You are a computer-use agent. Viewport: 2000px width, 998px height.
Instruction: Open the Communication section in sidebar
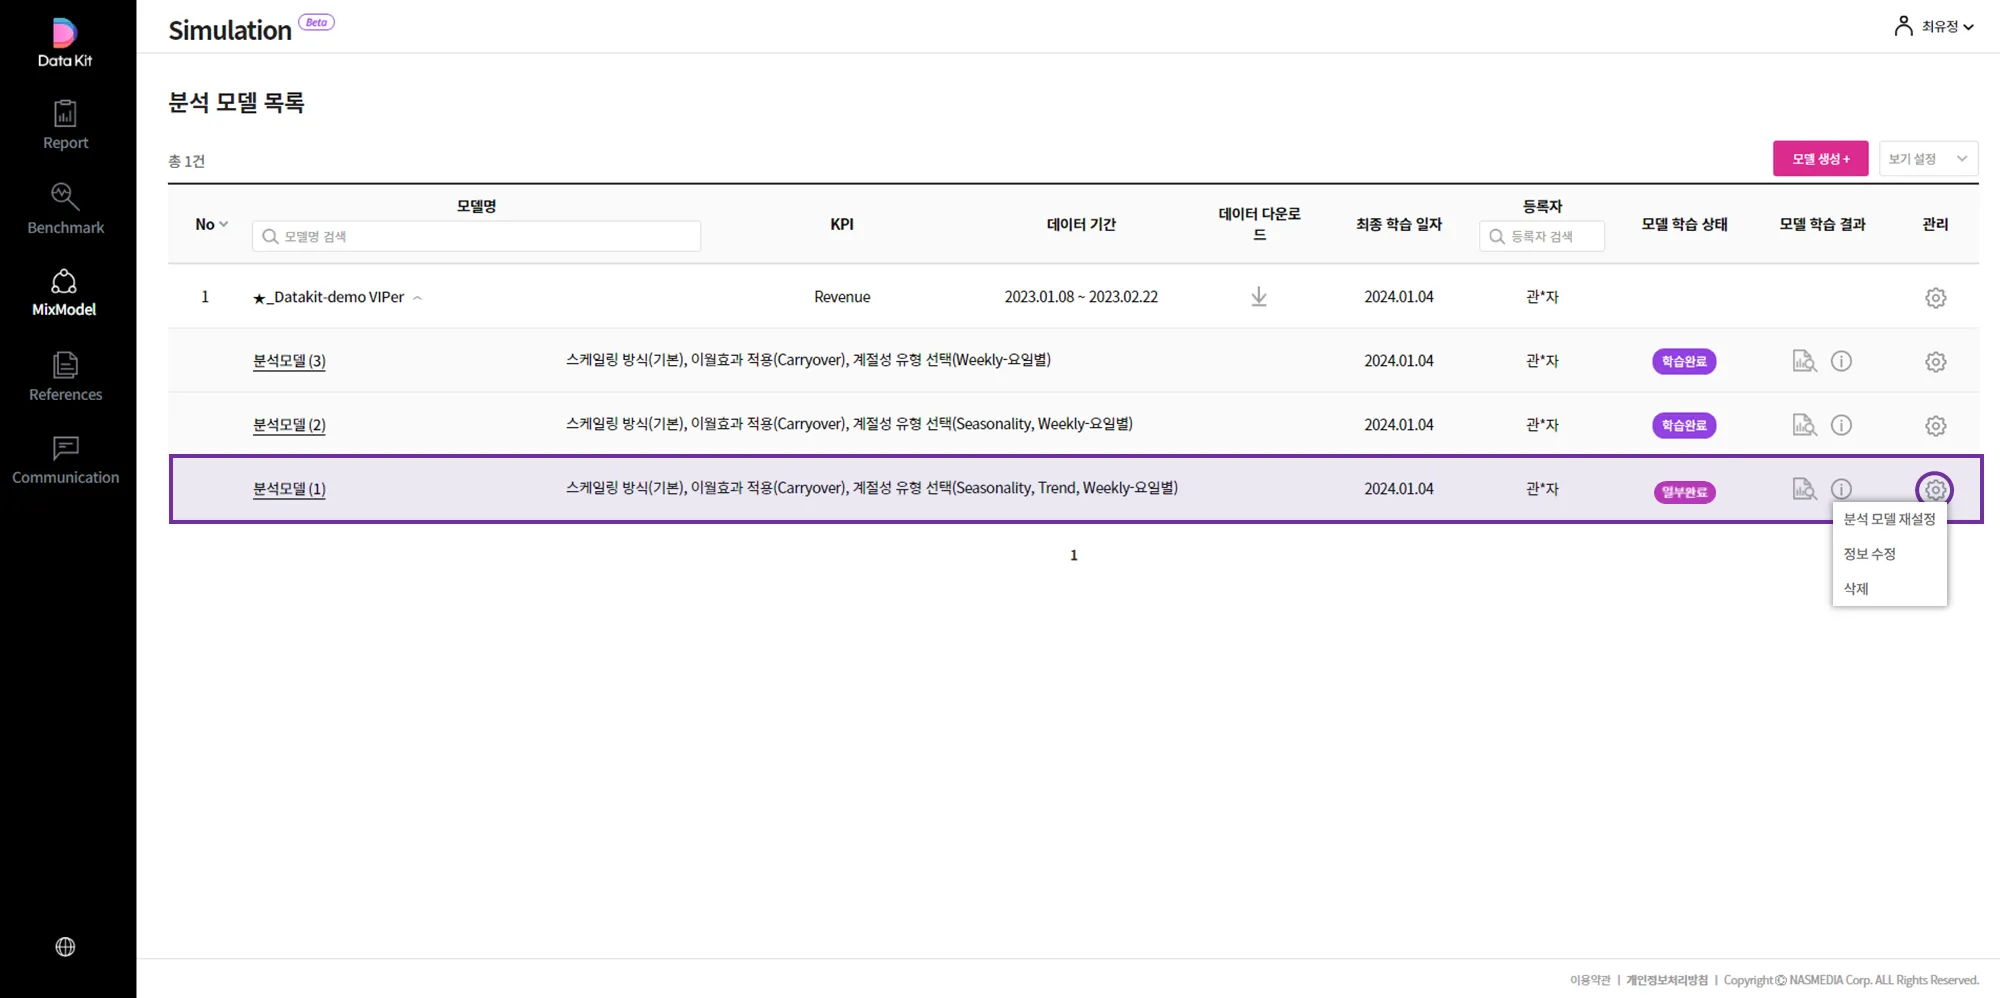point(65,460)
